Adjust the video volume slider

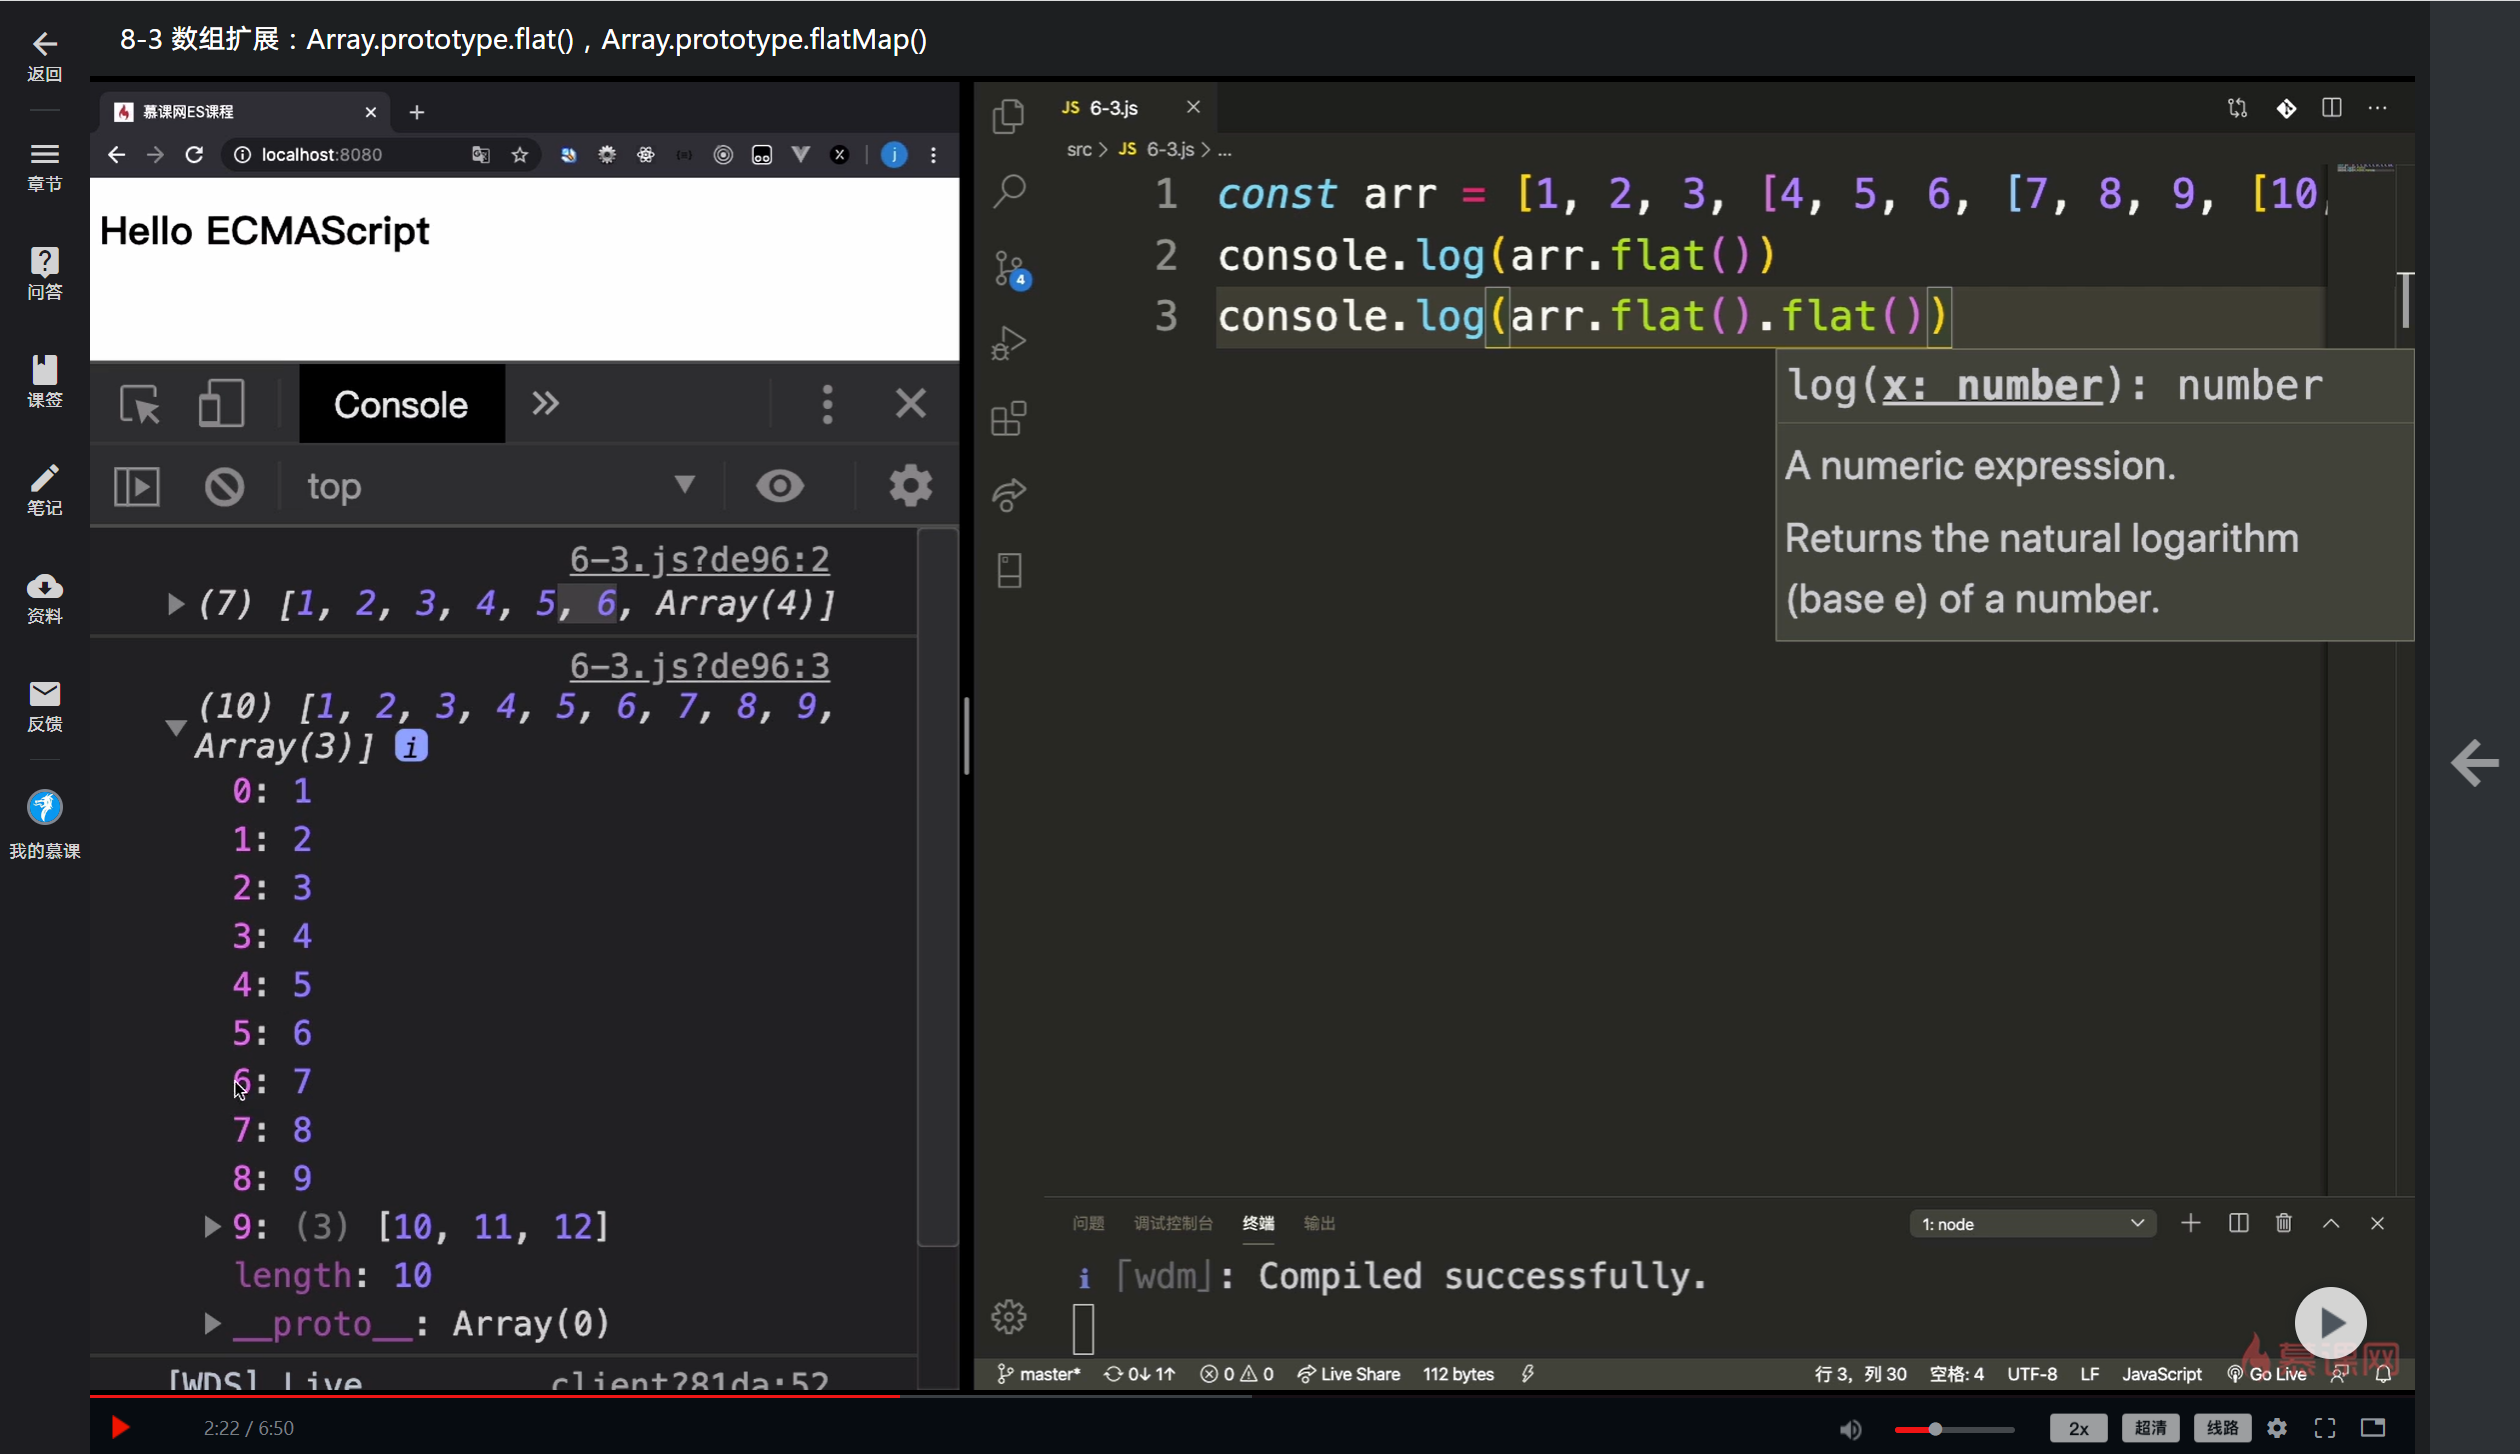(x=1935, y=1429)
